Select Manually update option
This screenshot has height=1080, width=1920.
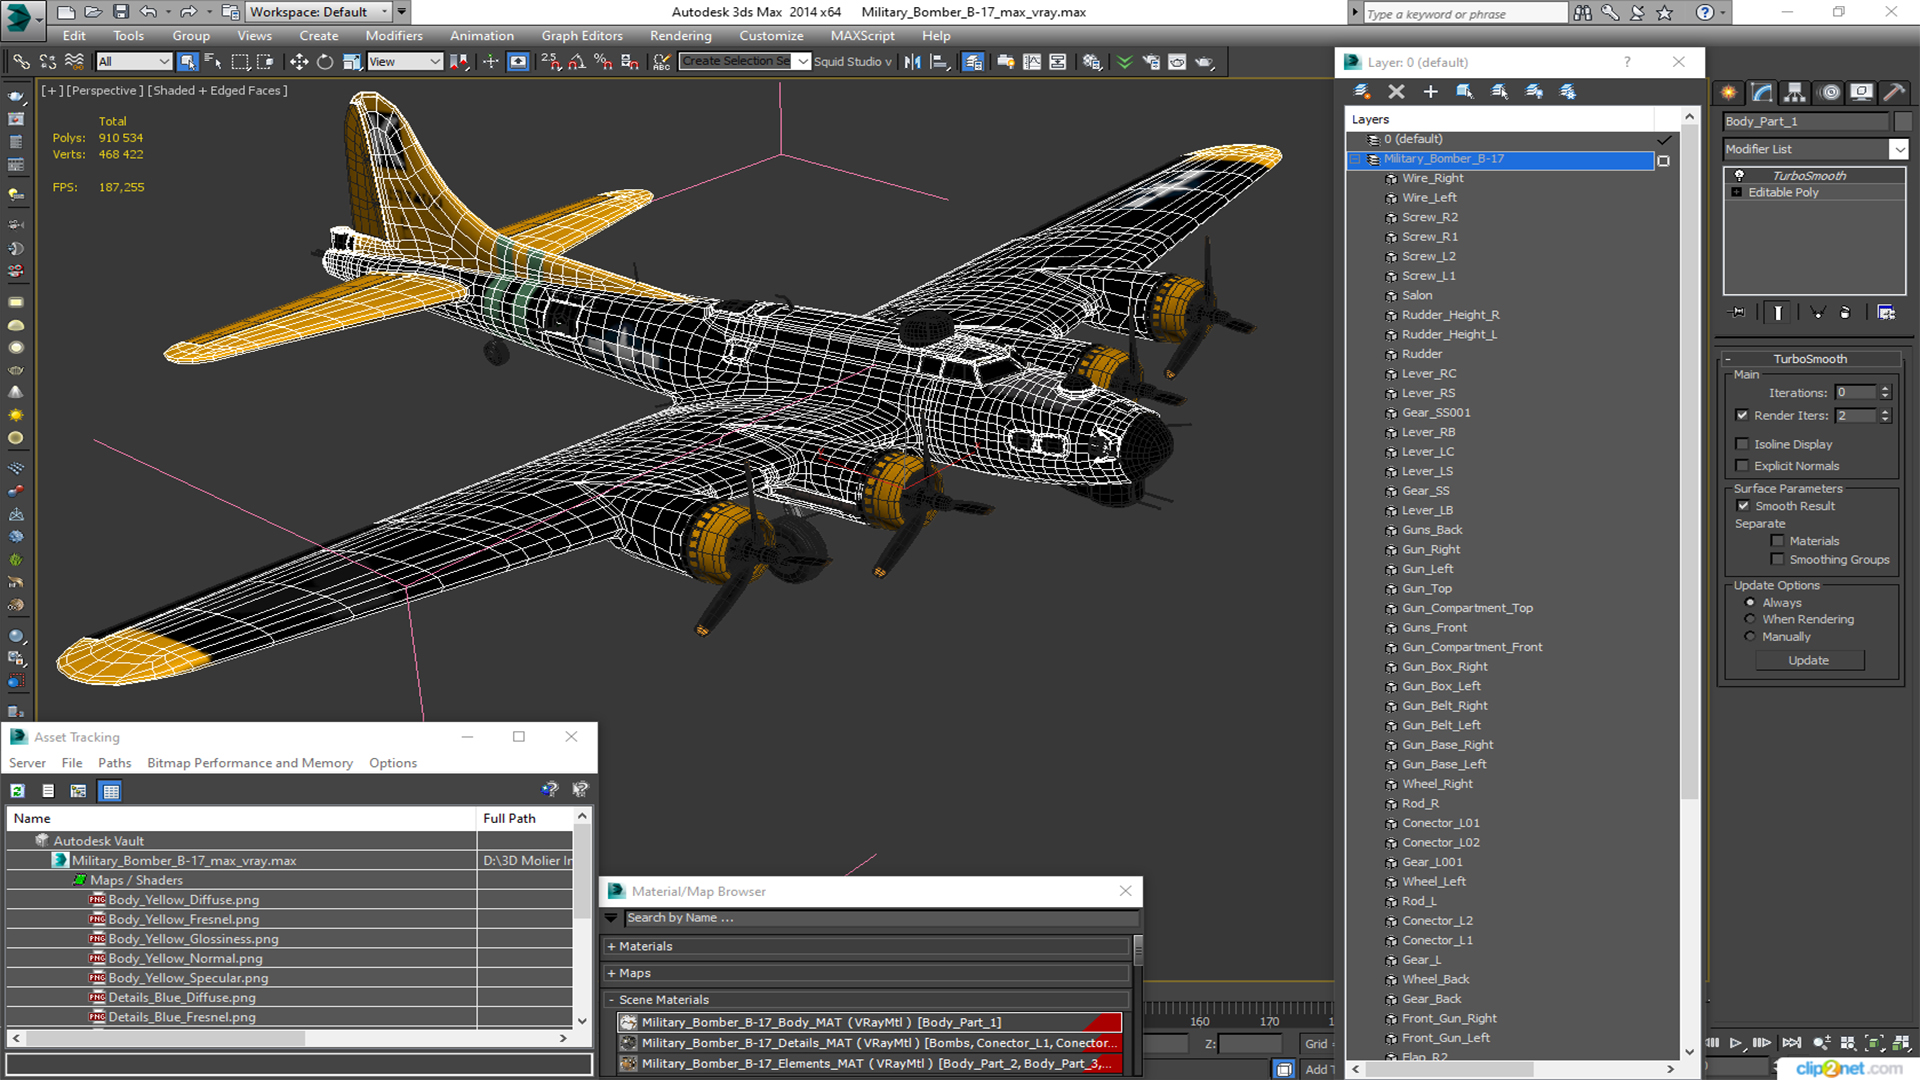click(x=1750, y=637)
